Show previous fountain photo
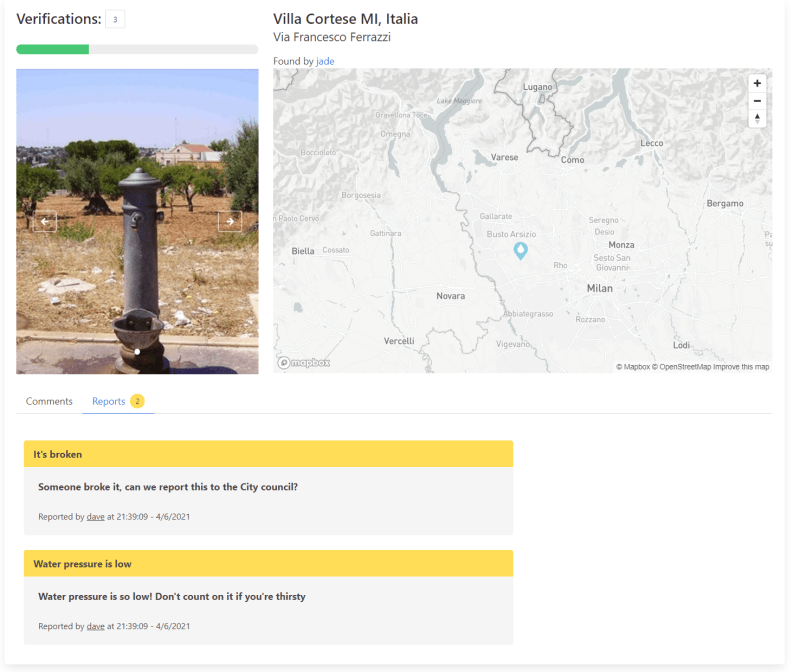800x672 pixels. click(45, 221)
